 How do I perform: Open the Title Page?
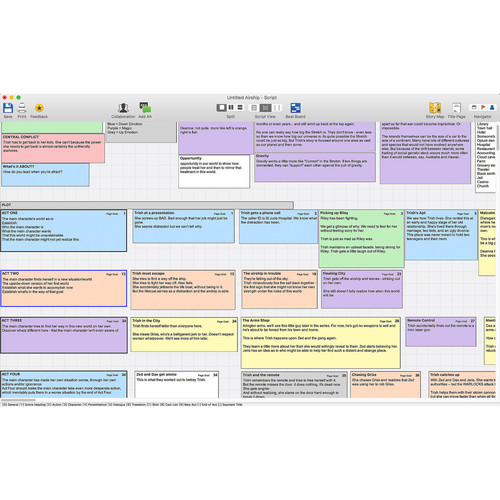[456, 108]
